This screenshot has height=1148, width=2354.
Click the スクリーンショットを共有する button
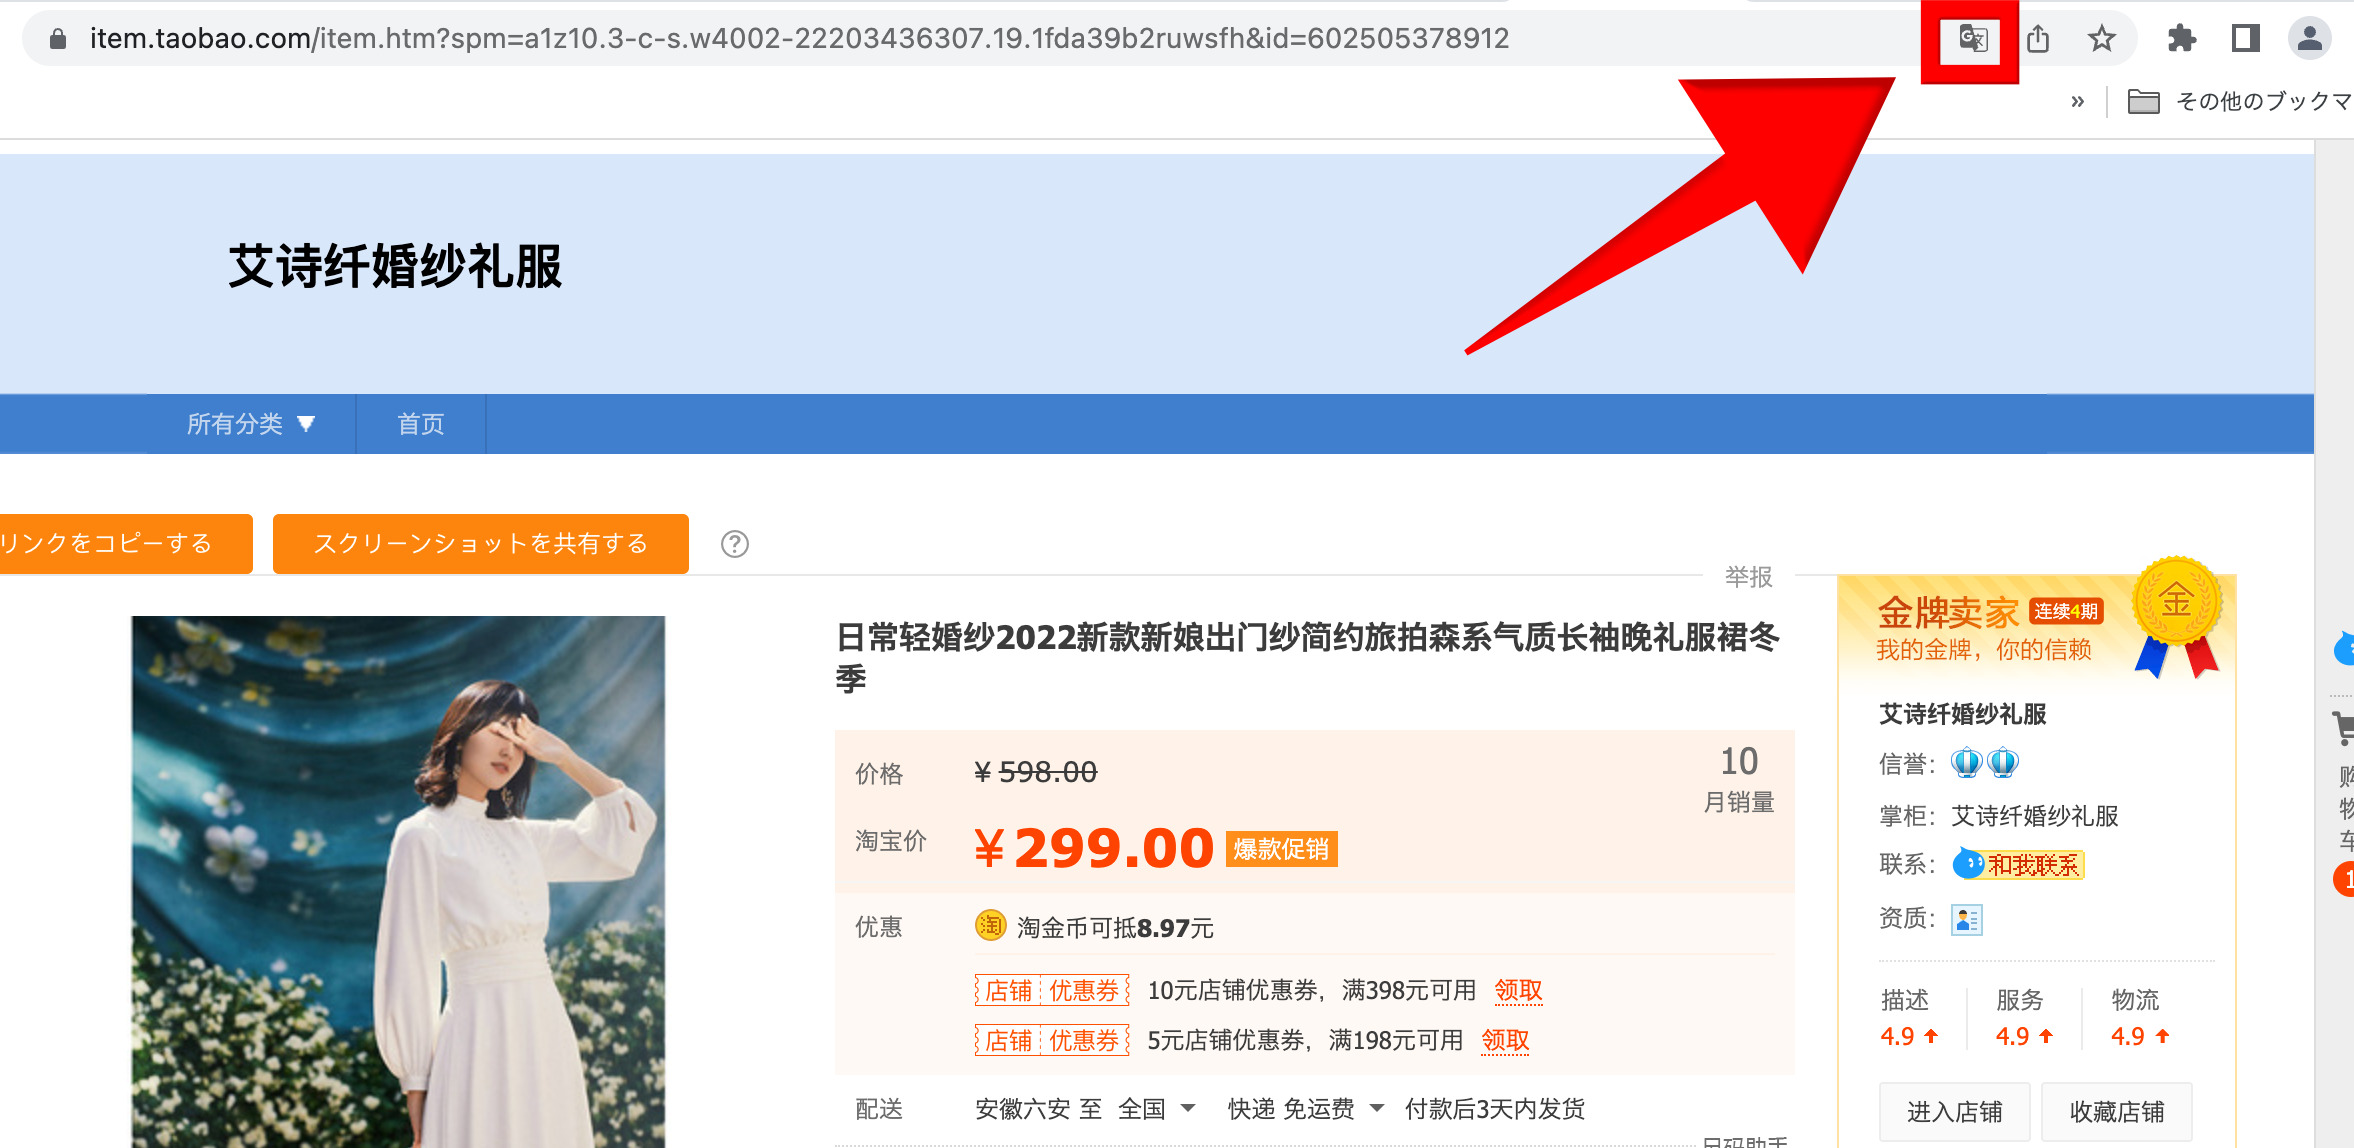click(481, 544)
